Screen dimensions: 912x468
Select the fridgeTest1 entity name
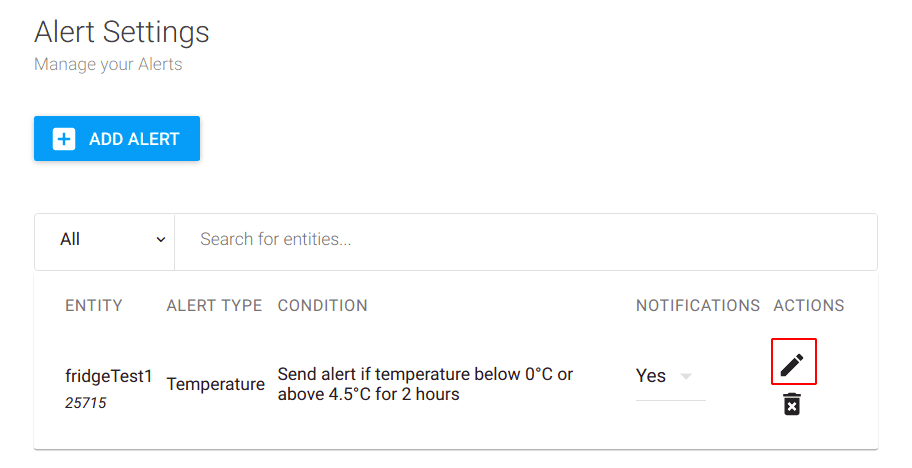point(108,377)
